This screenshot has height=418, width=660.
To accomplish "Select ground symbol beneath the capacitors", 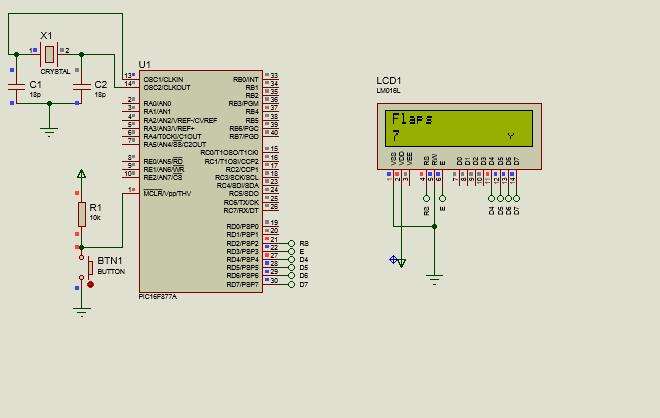I will (x=49, y=131).
